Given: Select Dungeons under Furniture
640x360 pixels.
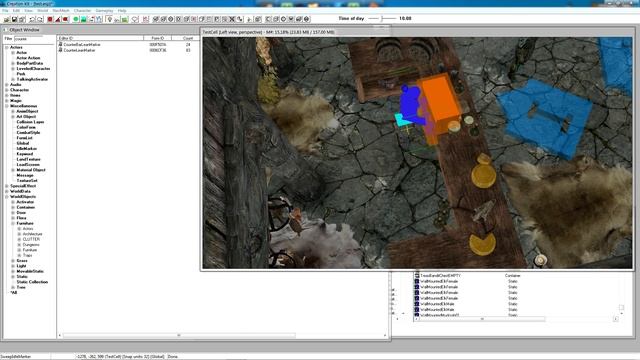Looking at the screenshot, I should click(31, 244).
